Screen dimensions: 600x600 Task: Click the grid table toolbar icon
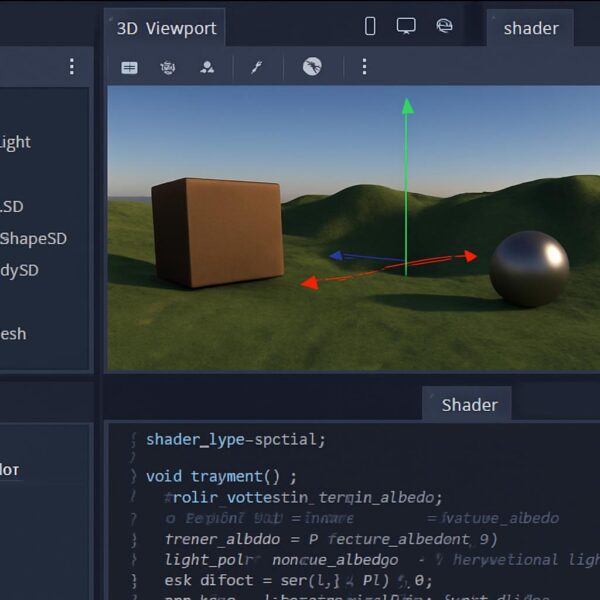tap(129, 68)
